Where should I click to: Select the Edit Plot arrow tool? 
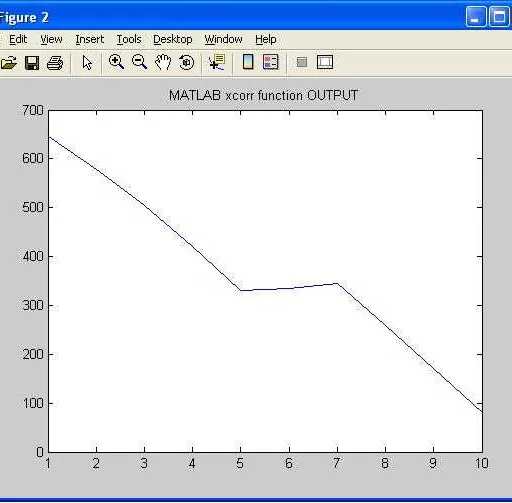coord(87,62)
